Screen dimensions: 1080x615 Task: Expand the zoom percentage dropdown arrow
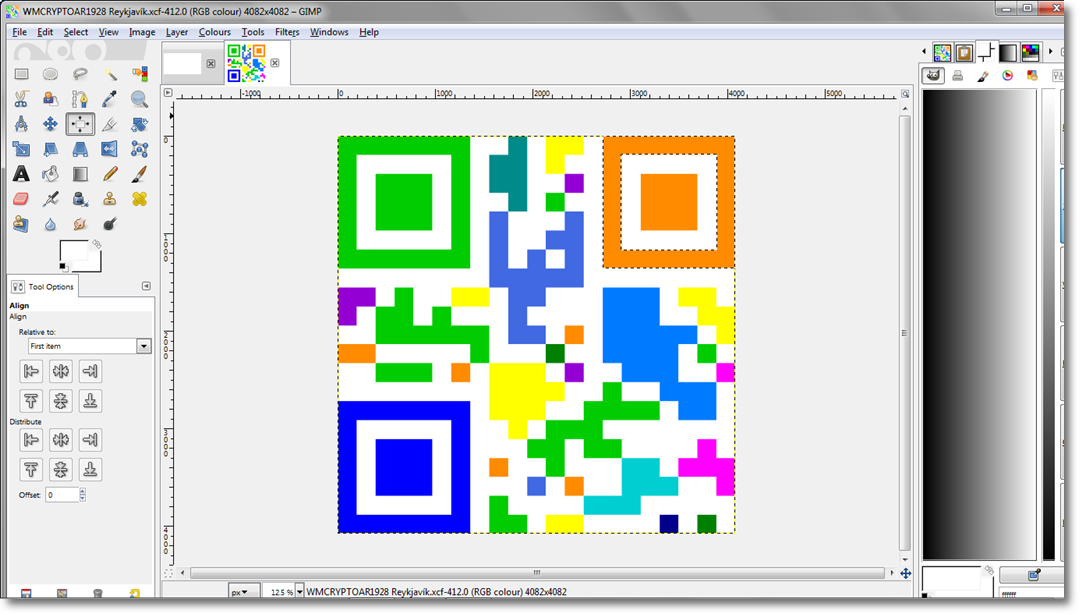[x=300, y=592]
